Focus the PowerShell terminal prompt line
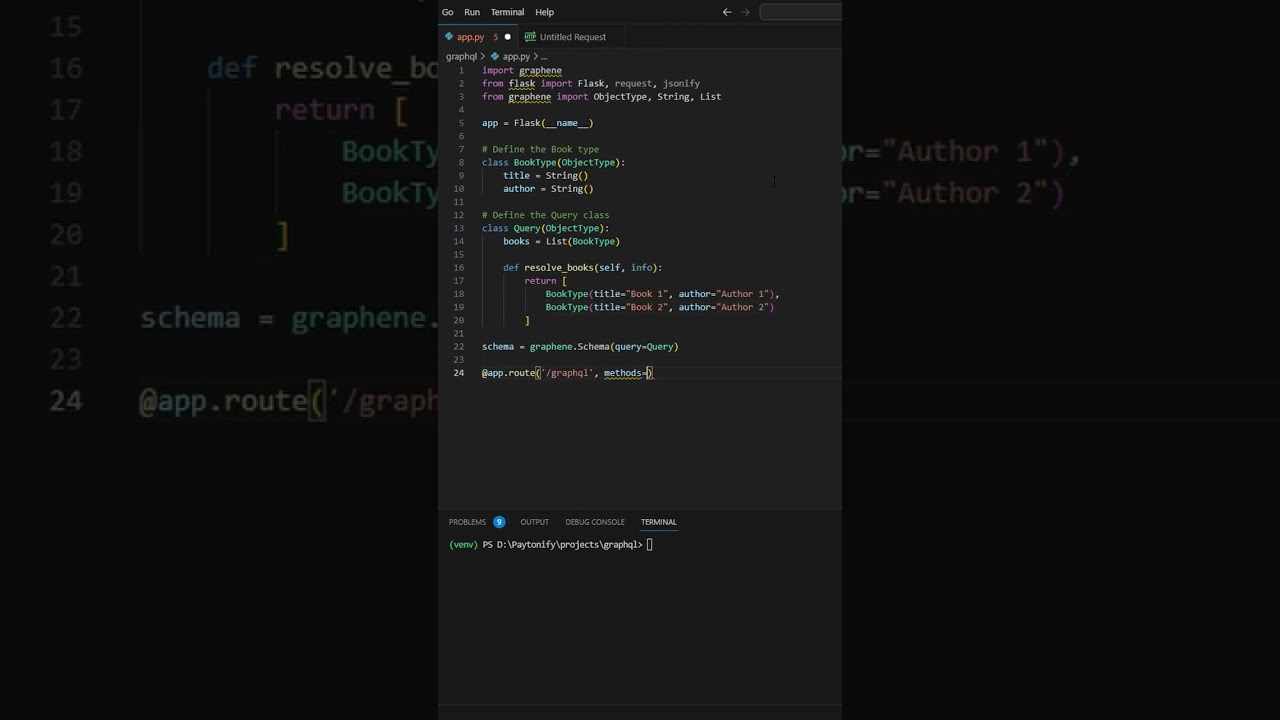This screenshot has width=1280, height=720. [x=551, y=545]
